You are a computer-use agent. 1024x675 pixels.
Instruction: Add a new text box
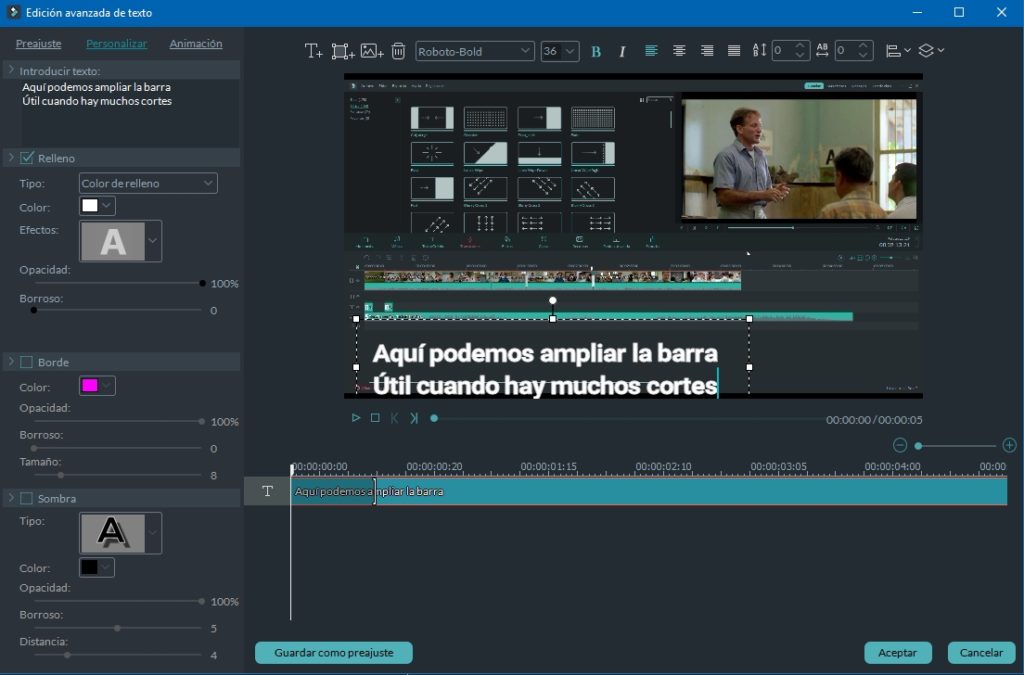coord(313,51)
